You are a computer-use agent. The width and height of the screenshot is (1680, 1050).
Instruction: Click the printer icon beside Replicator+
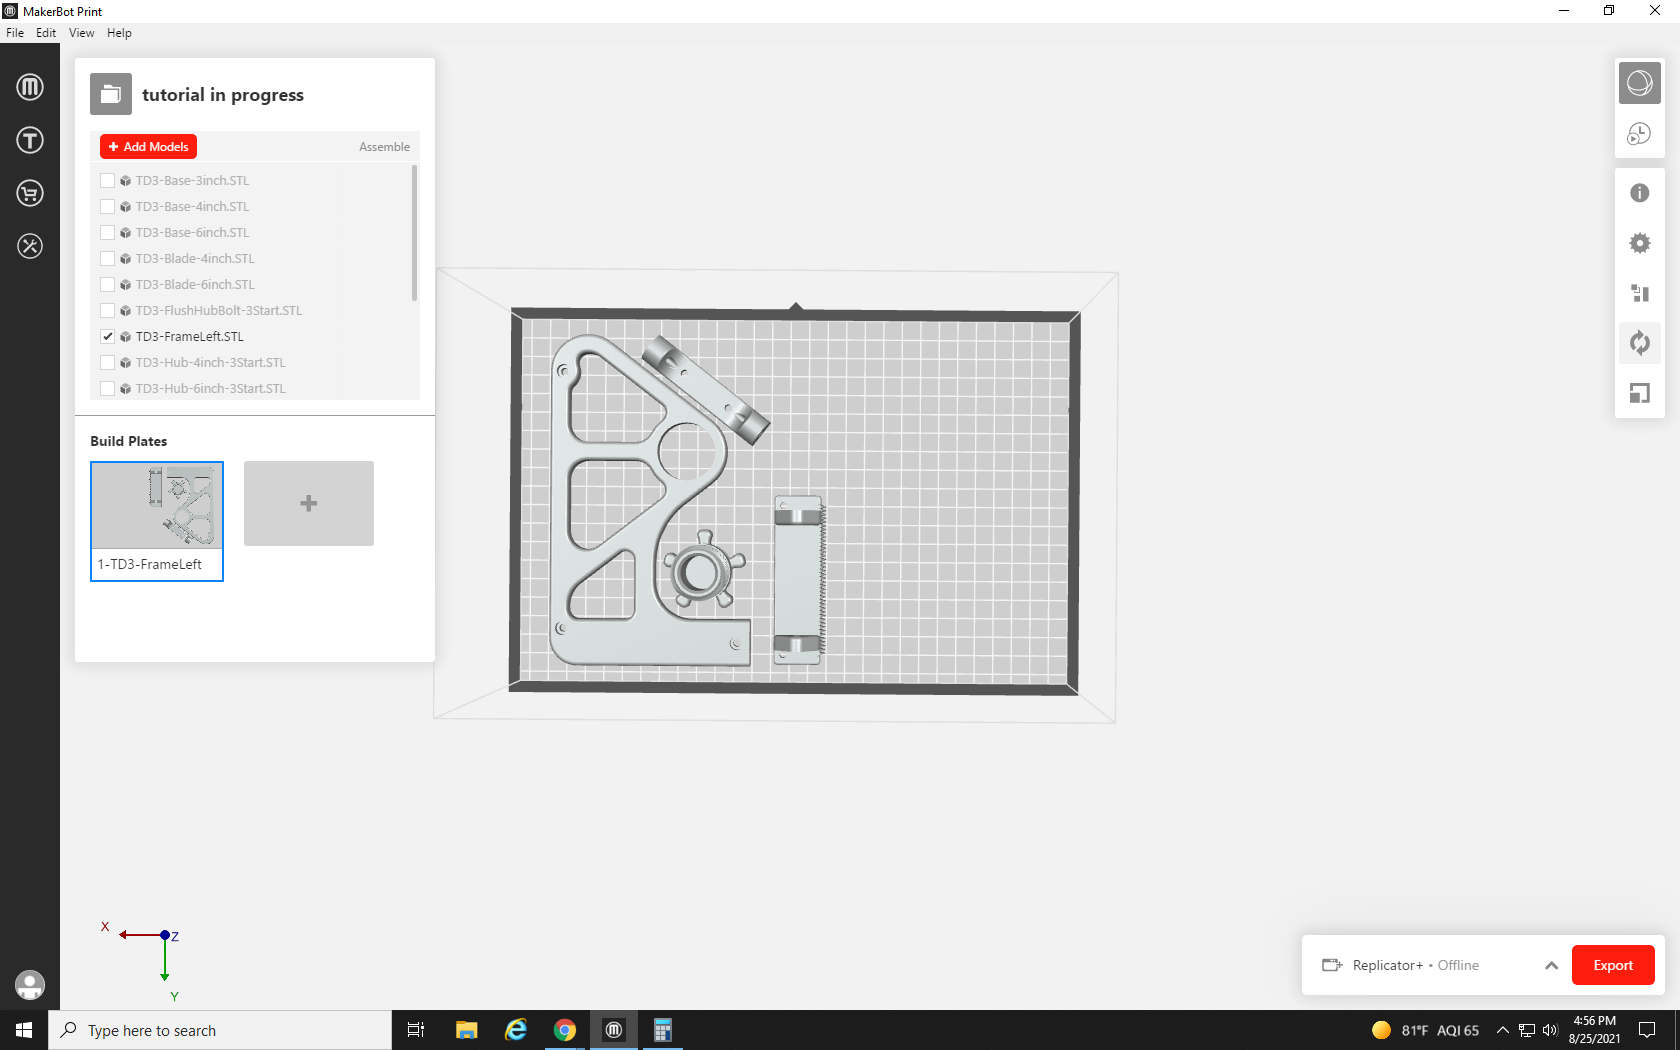tap(1332, 965)
